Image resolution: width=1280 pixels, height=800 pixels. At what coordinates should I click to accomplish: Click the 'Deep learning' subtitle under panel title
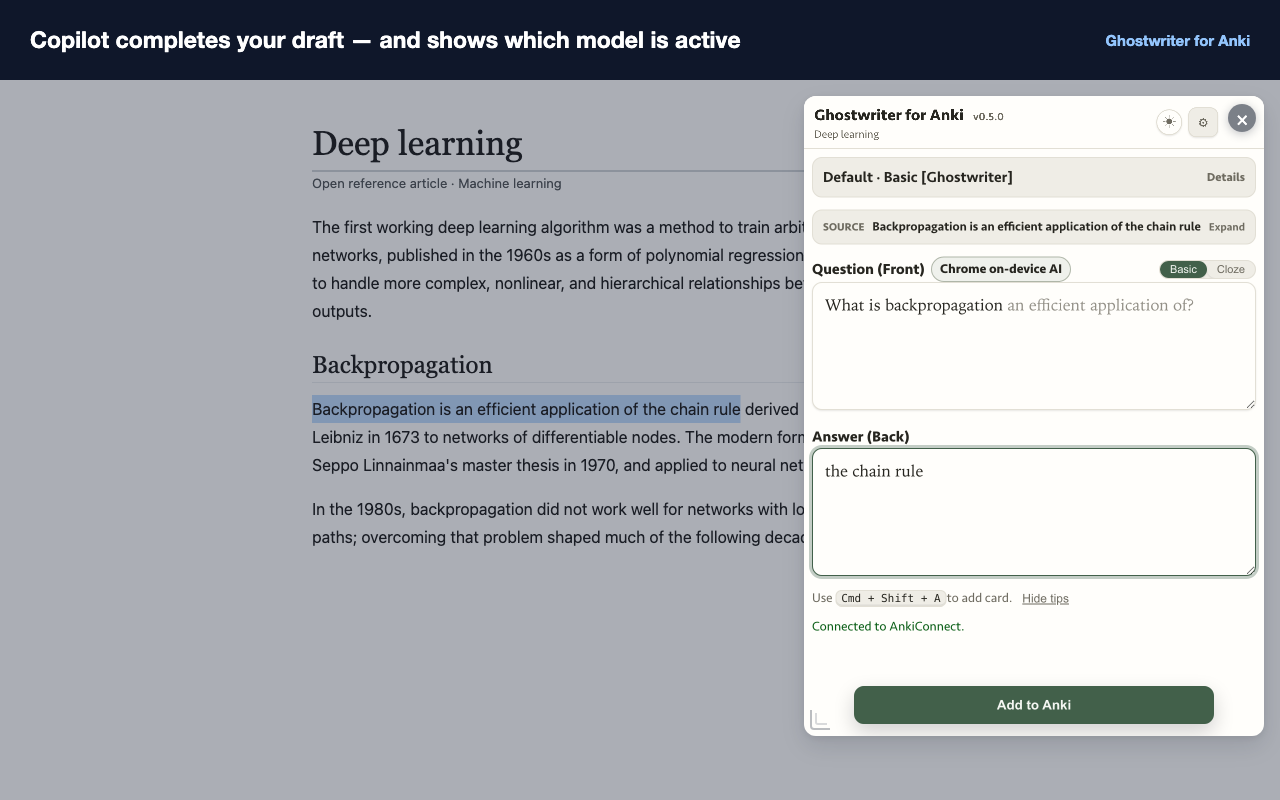click(x=846, y=135)
